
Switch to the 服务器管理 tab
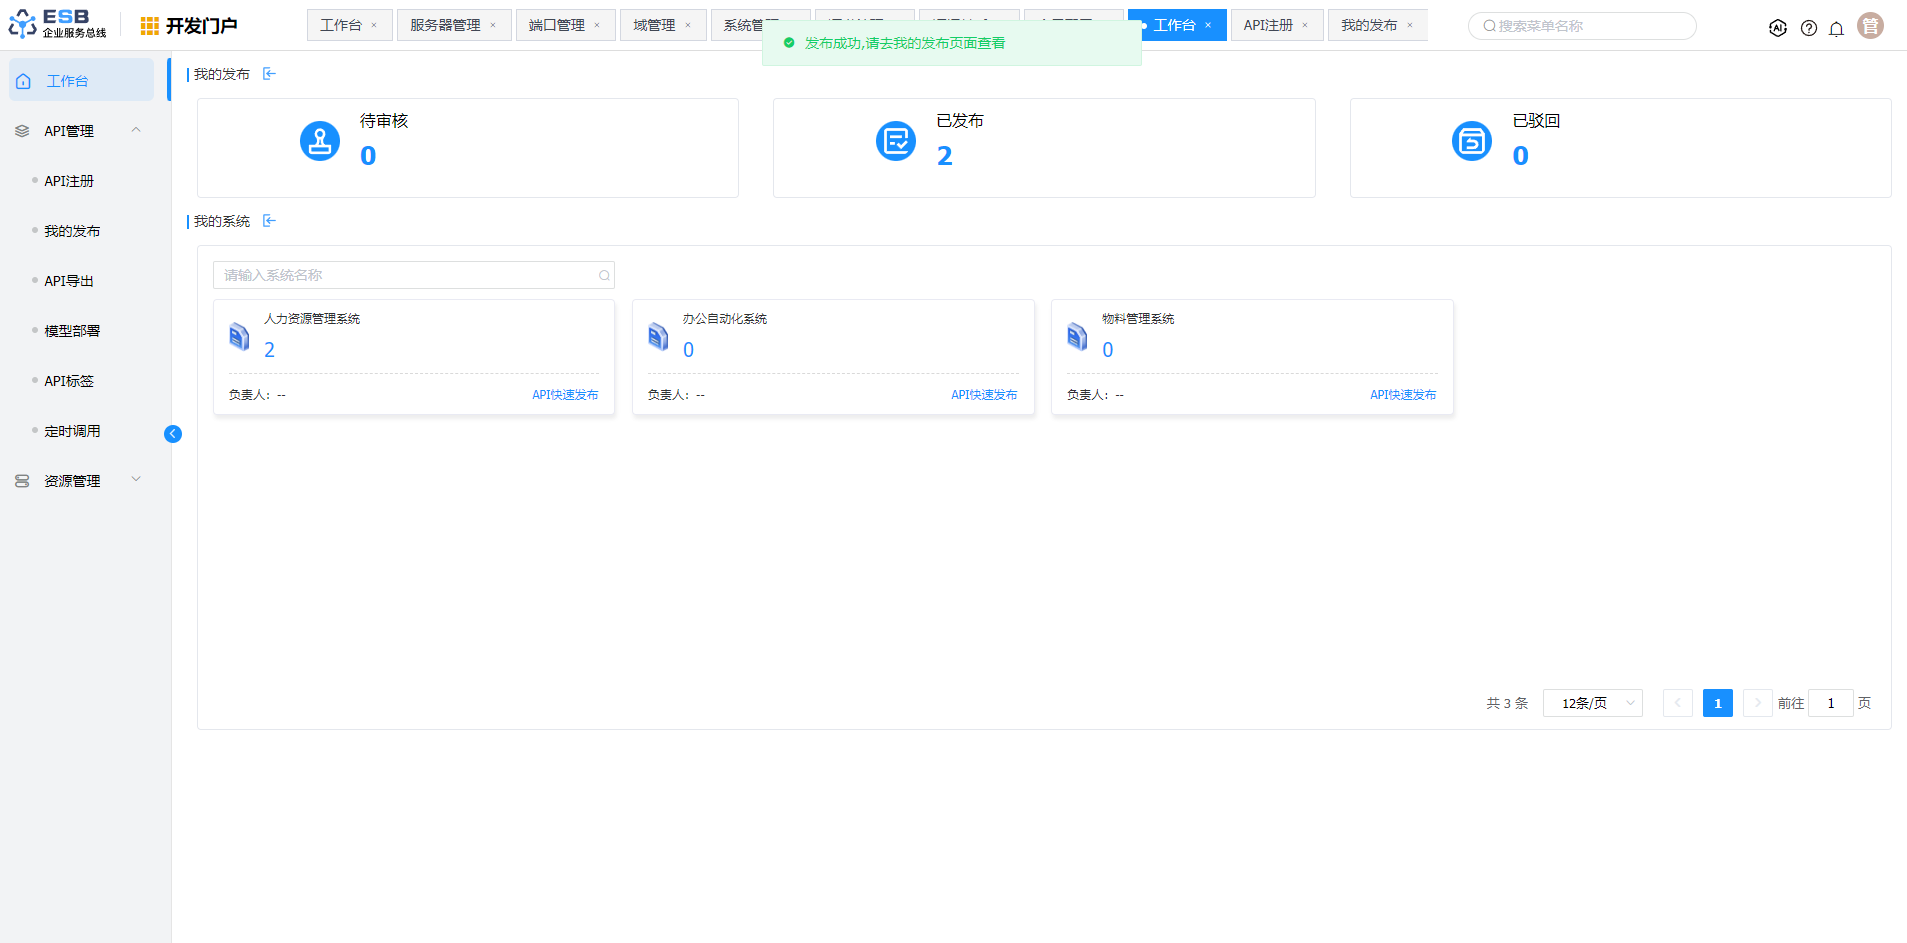[445, 25]
